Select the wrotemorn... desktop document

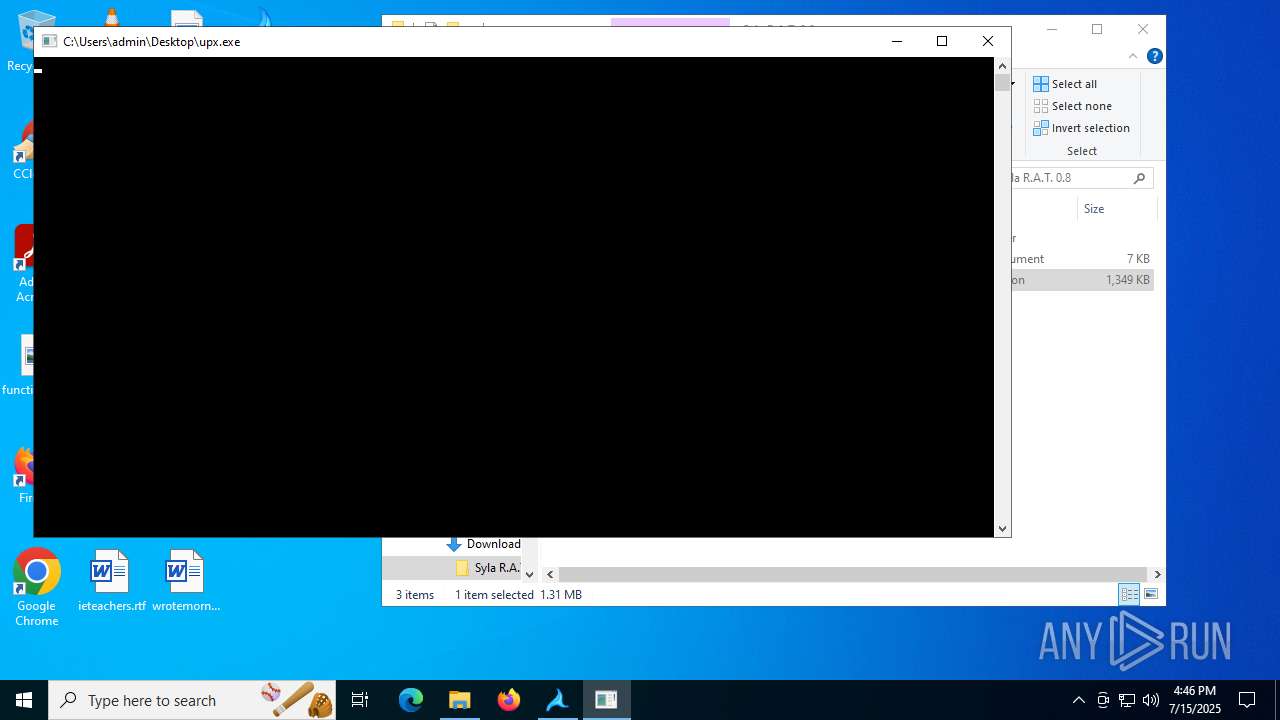click(186, 581)
